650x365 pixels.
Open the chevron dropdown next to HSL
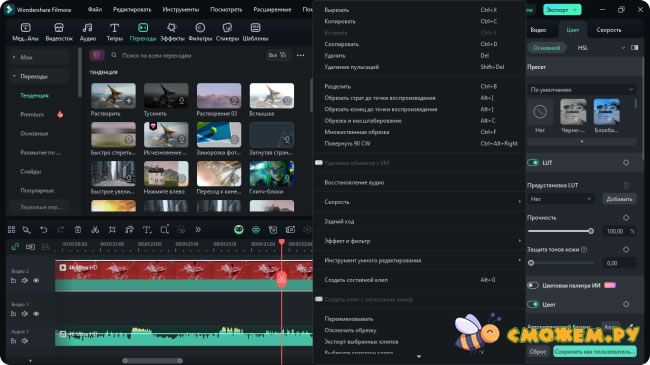coord(623,48)
